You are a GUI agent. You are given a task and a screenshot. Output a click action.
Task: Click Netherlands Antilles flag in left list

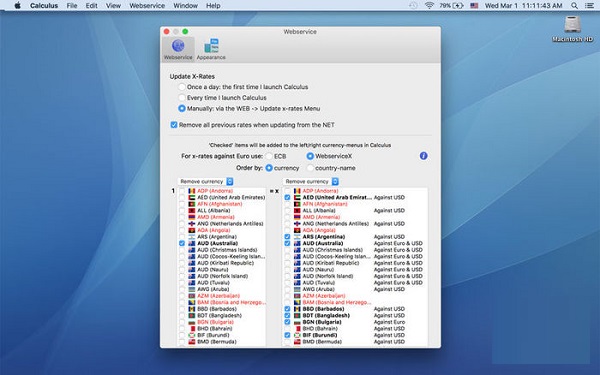click(x=191, y=223)
